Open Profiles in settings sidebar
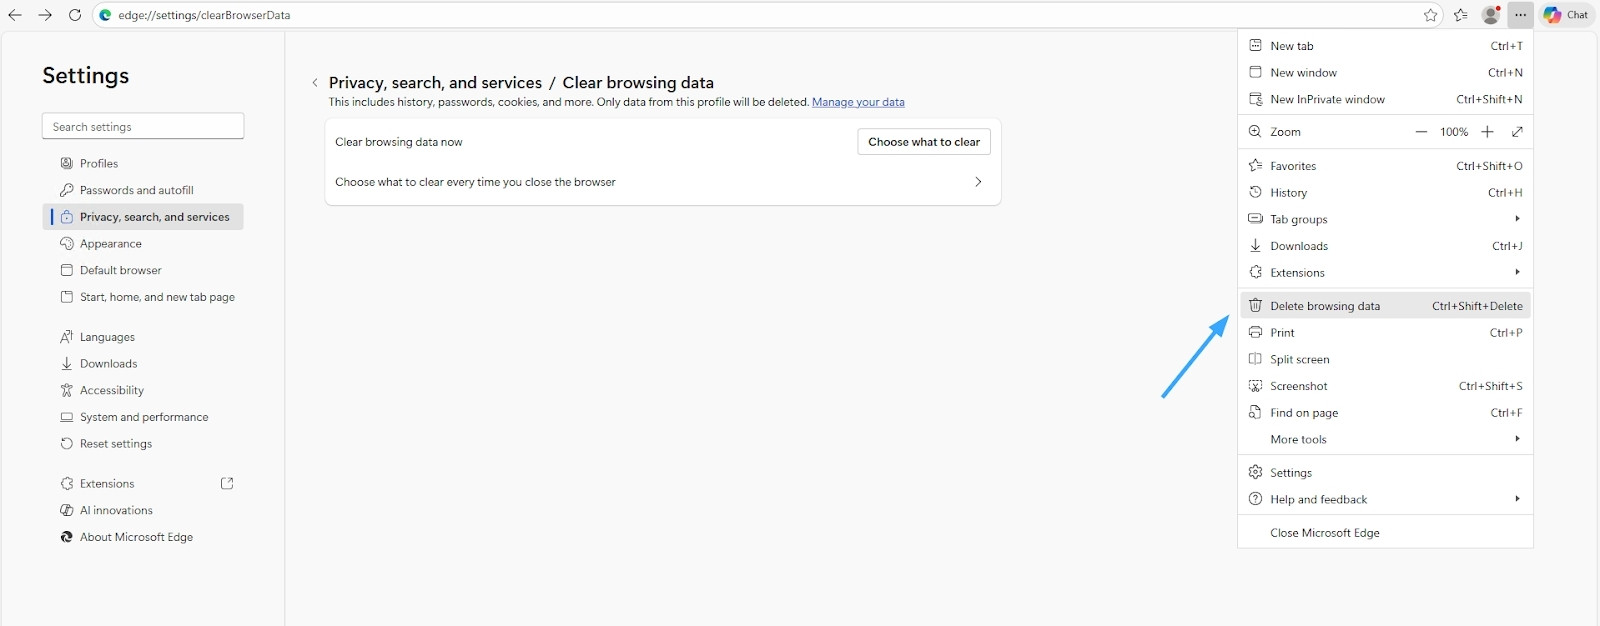 point(143,163)
